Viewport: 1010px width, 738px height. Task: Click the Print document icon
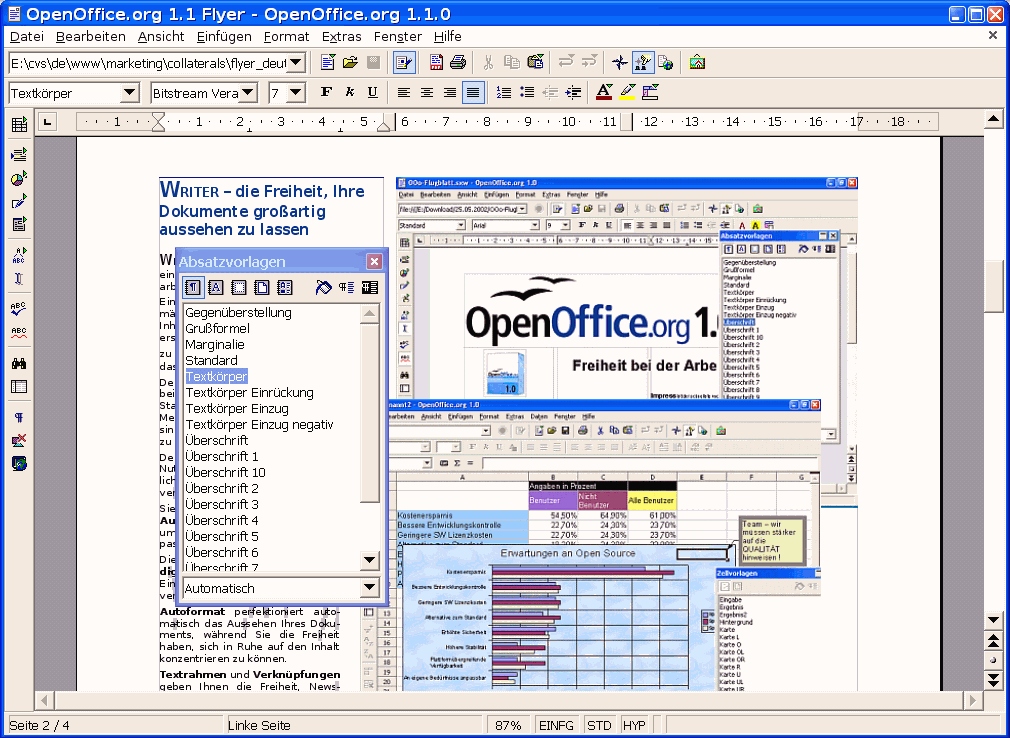coord(458,62)
